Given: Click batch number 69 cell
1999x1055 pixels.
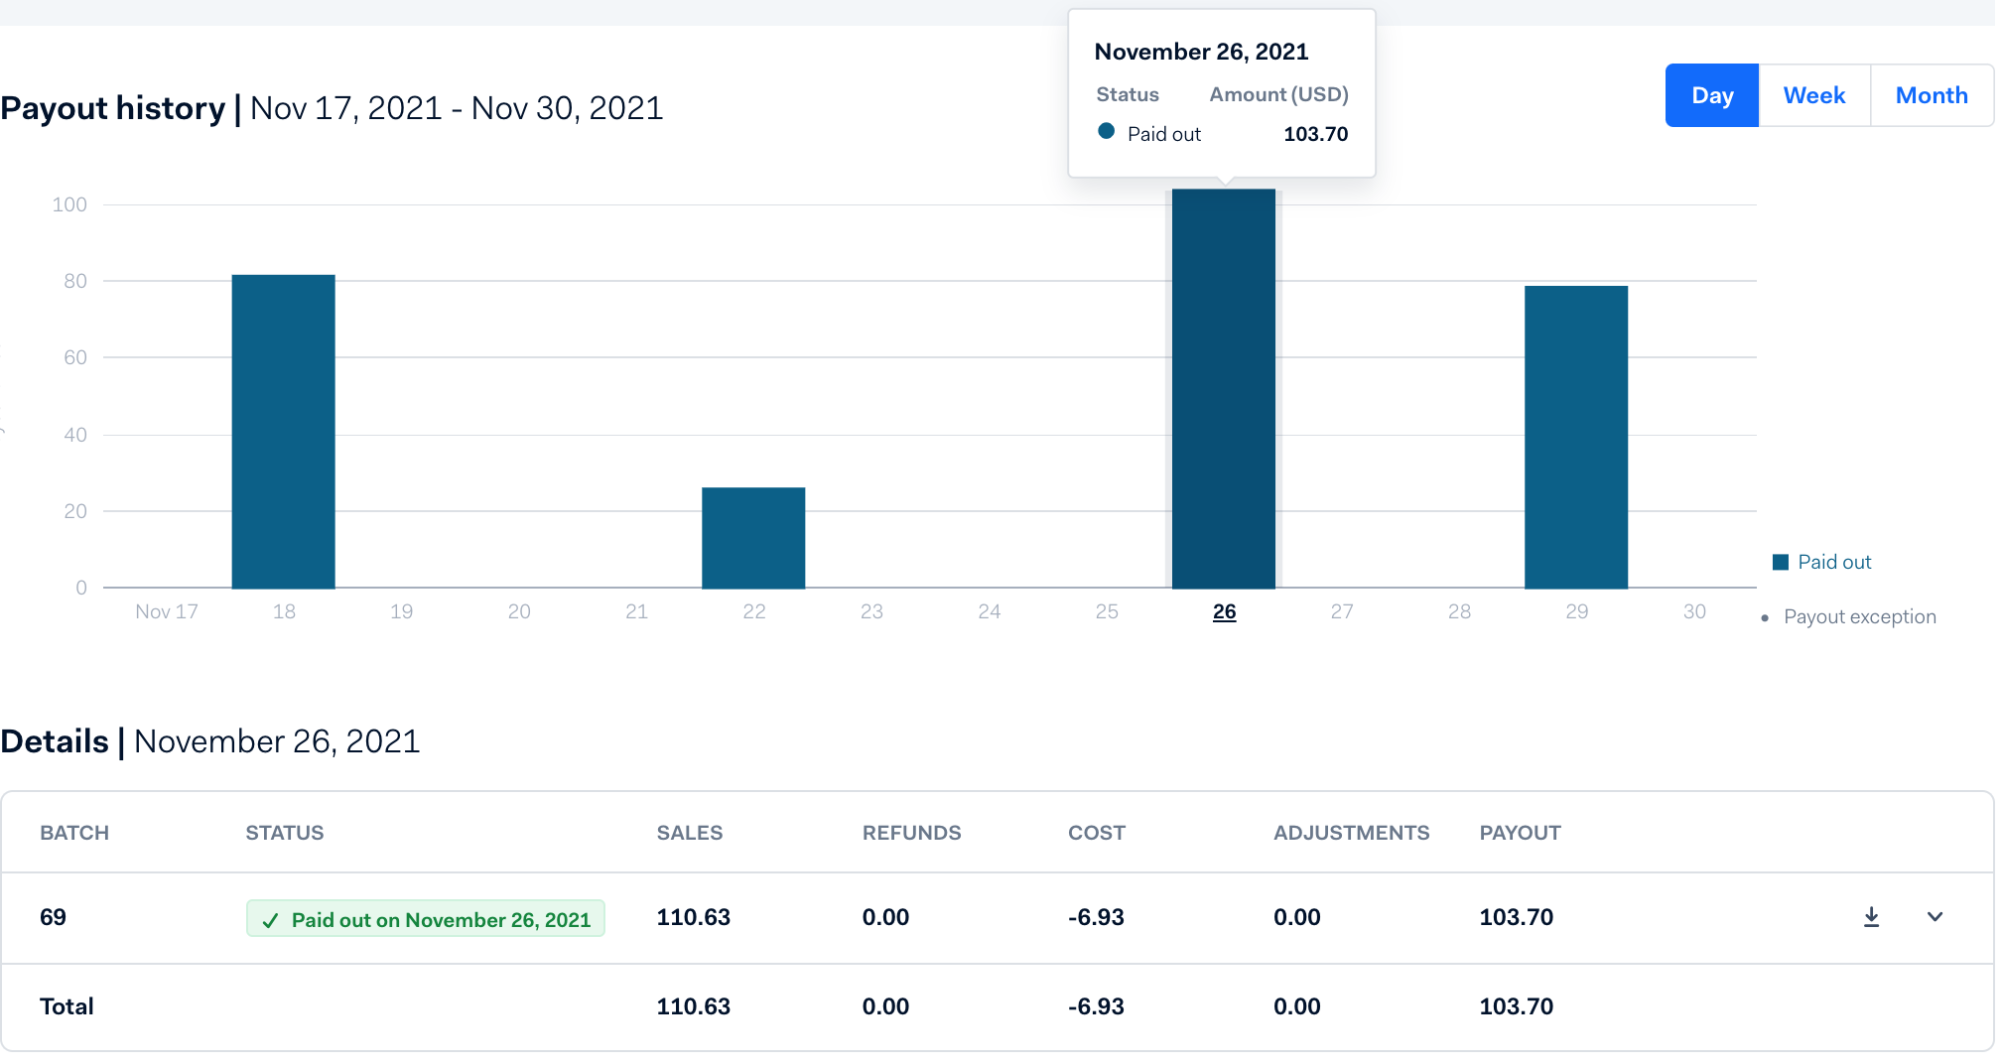Looking at the screenshot, I should [53, 917].
